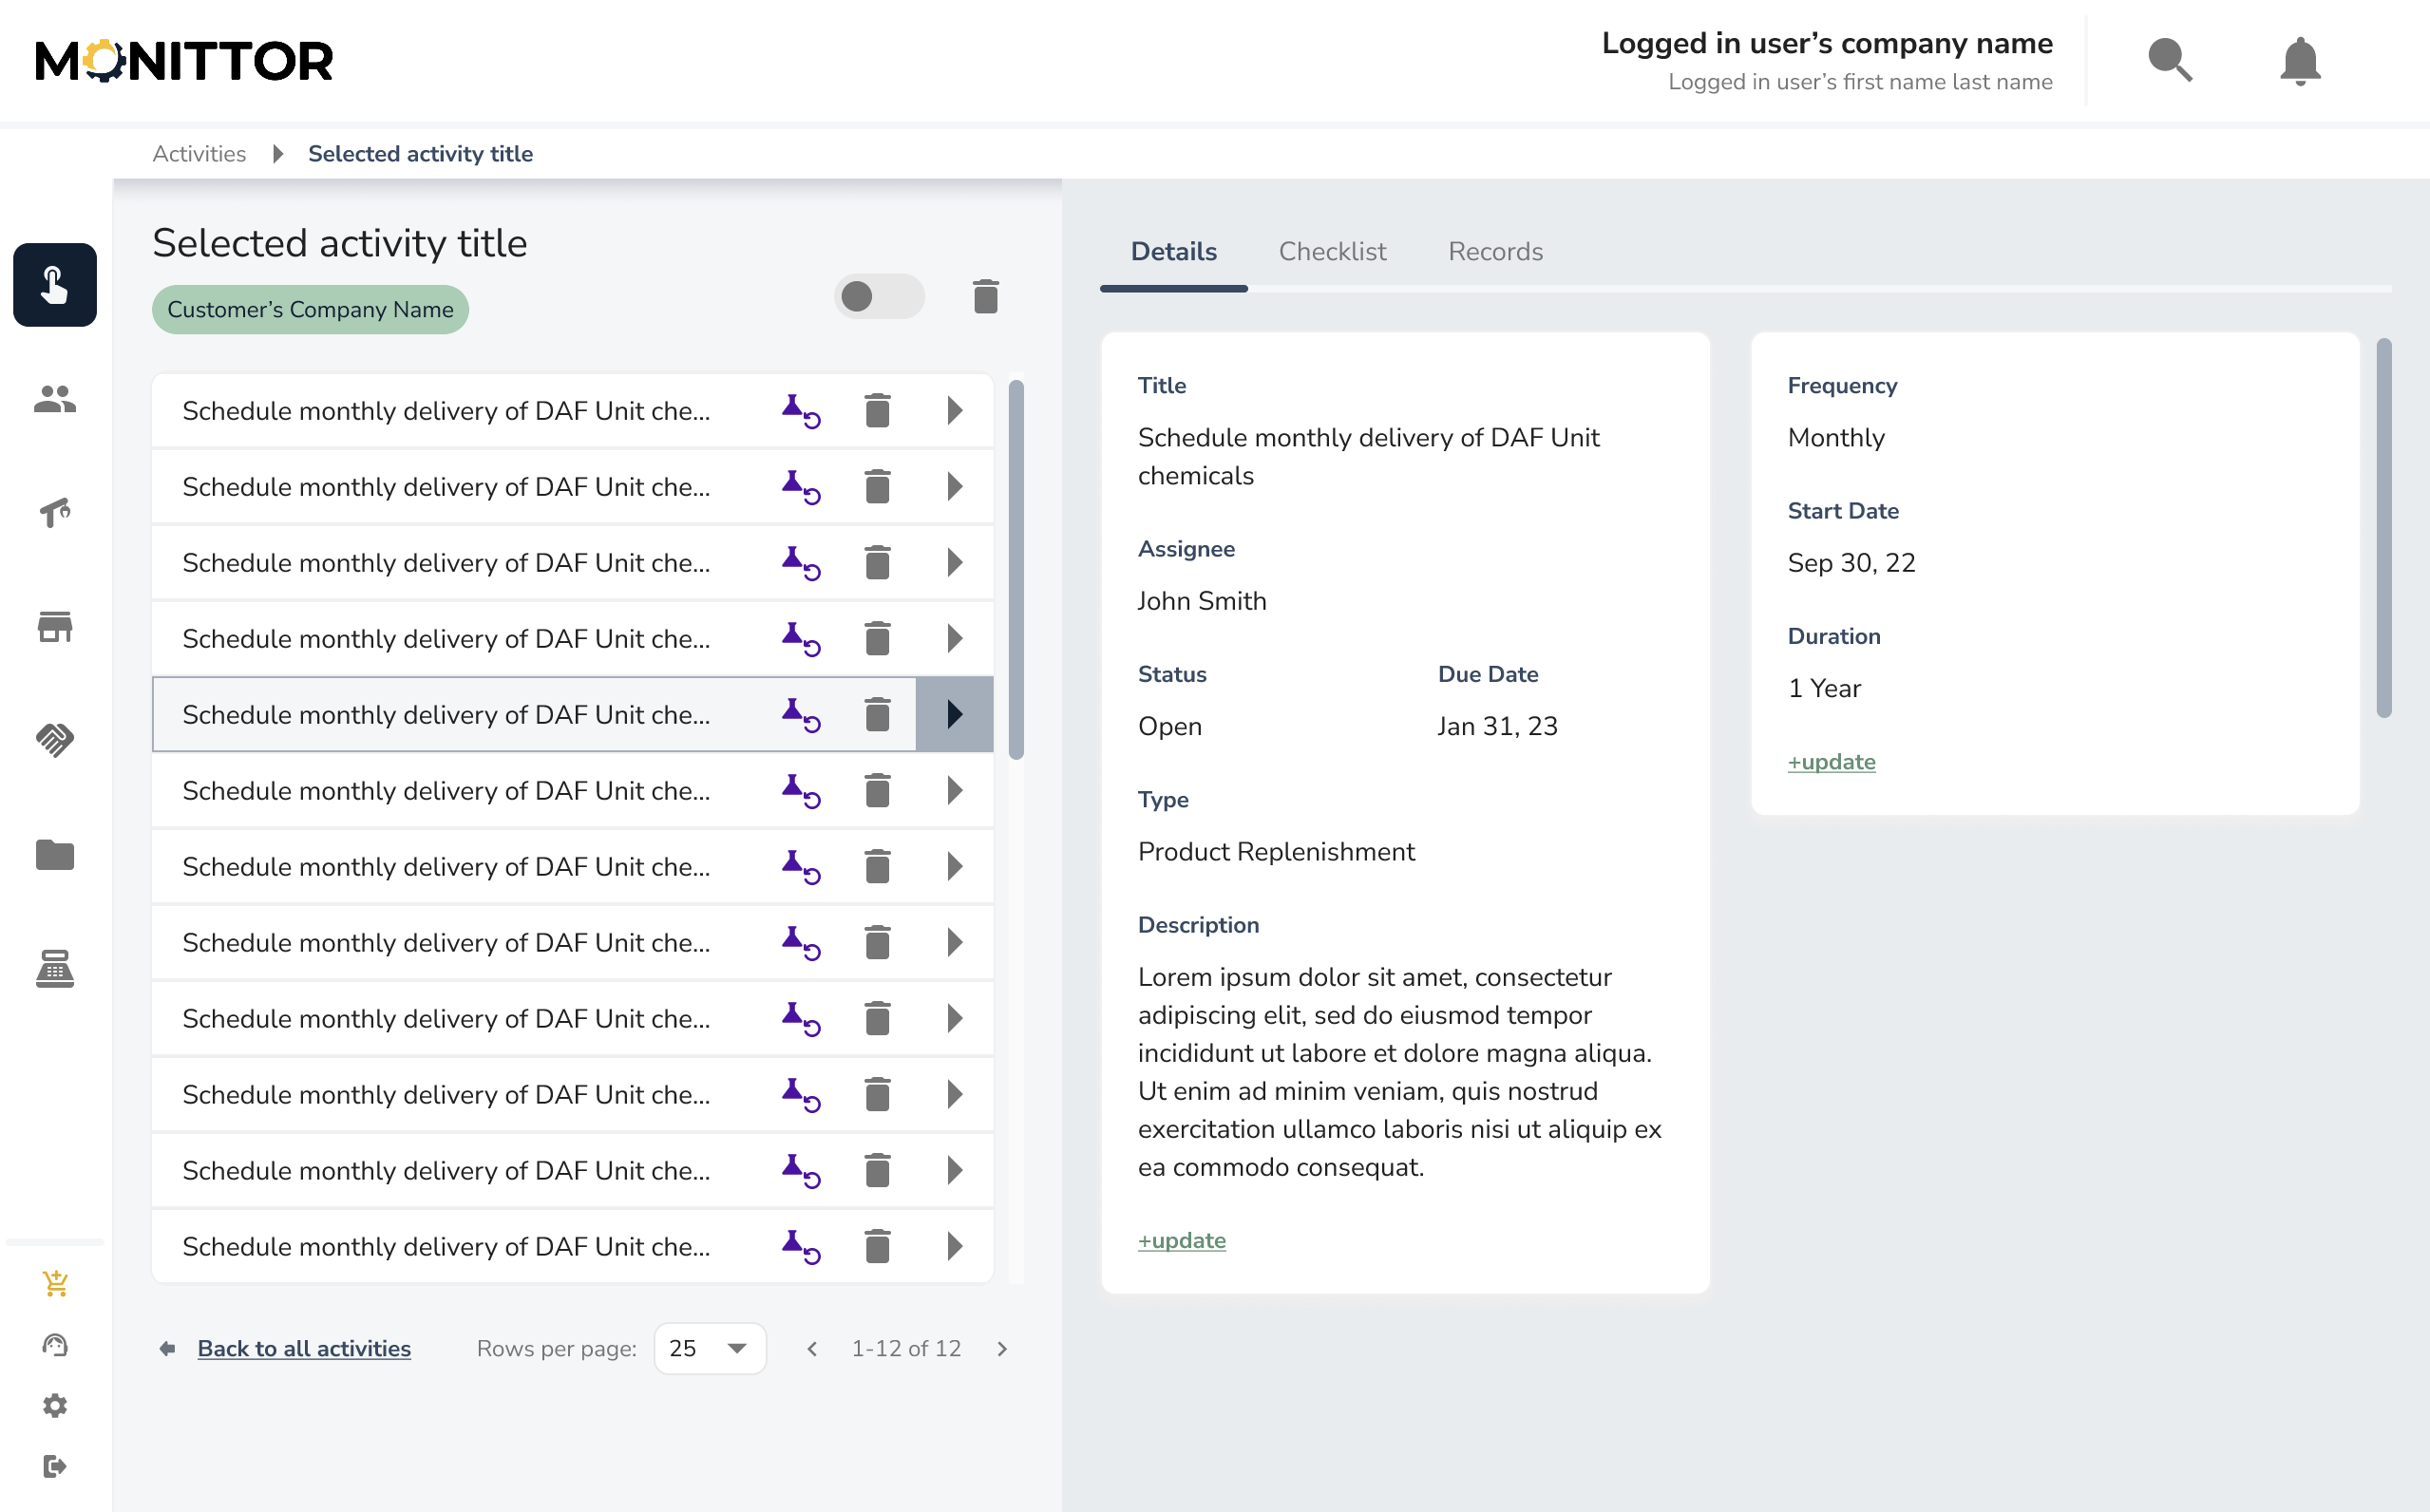Open the users group sidebar icon
The image size is (2430, 1512).
[55, 399]
